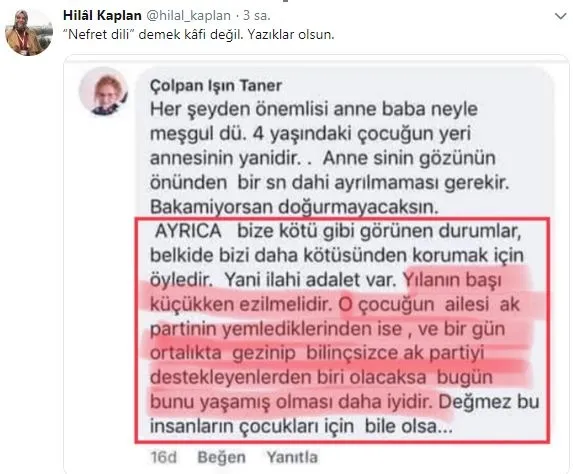Click the red rectangle border of the screenshot
This screenshot has width=573, height=474.
342,219
